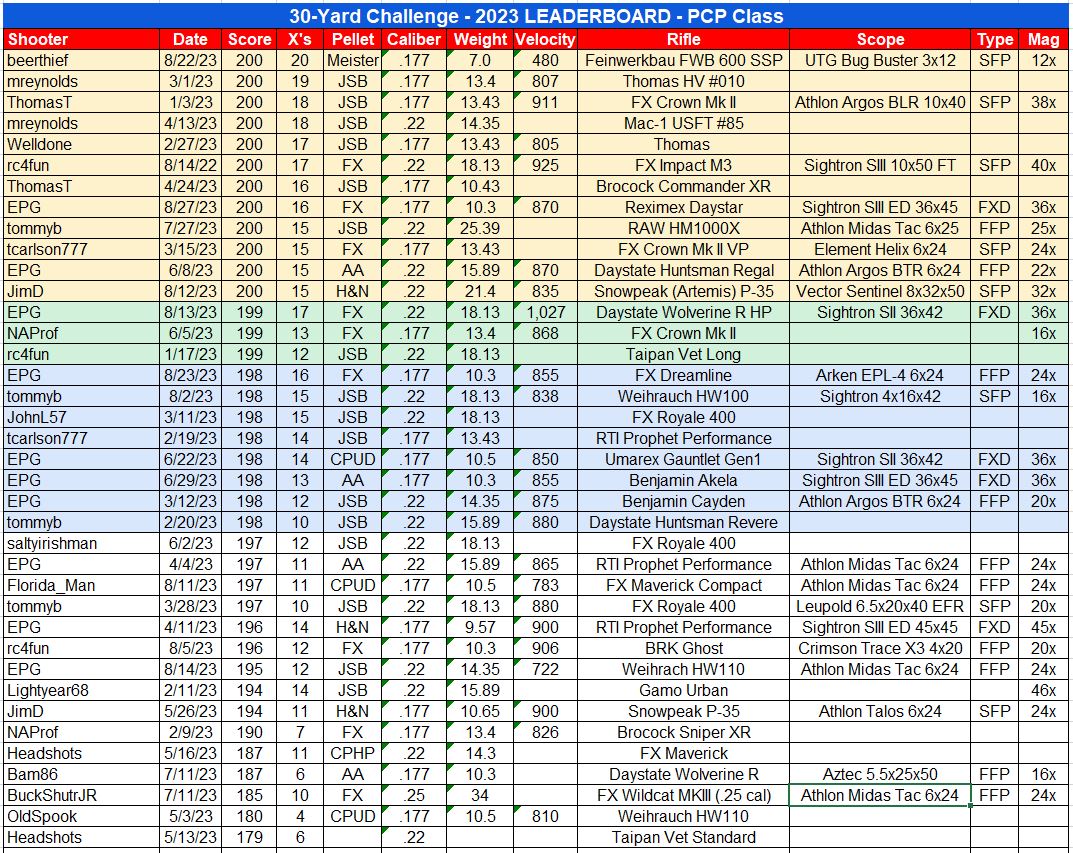
Task: Select the Velocity column header
Action: pos(545,39)
